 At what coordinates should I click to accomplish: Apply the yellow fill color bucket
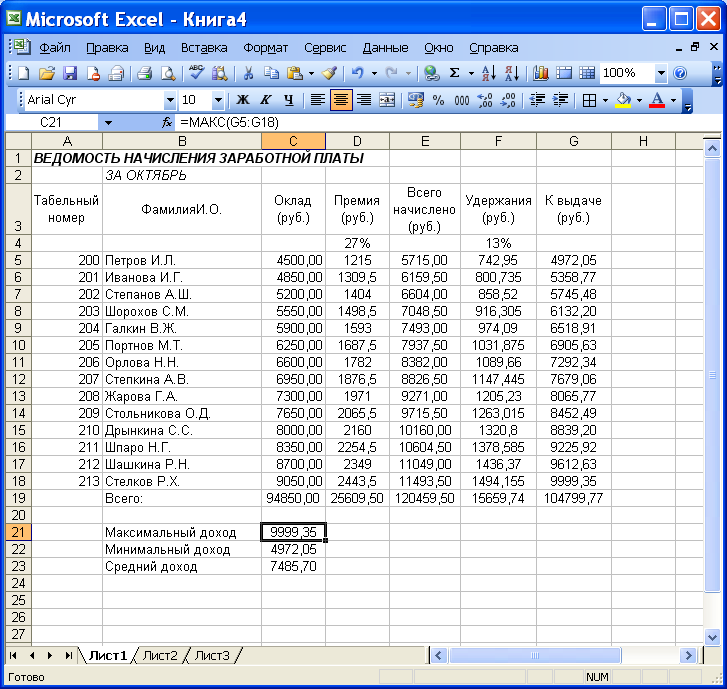point(624,100)
